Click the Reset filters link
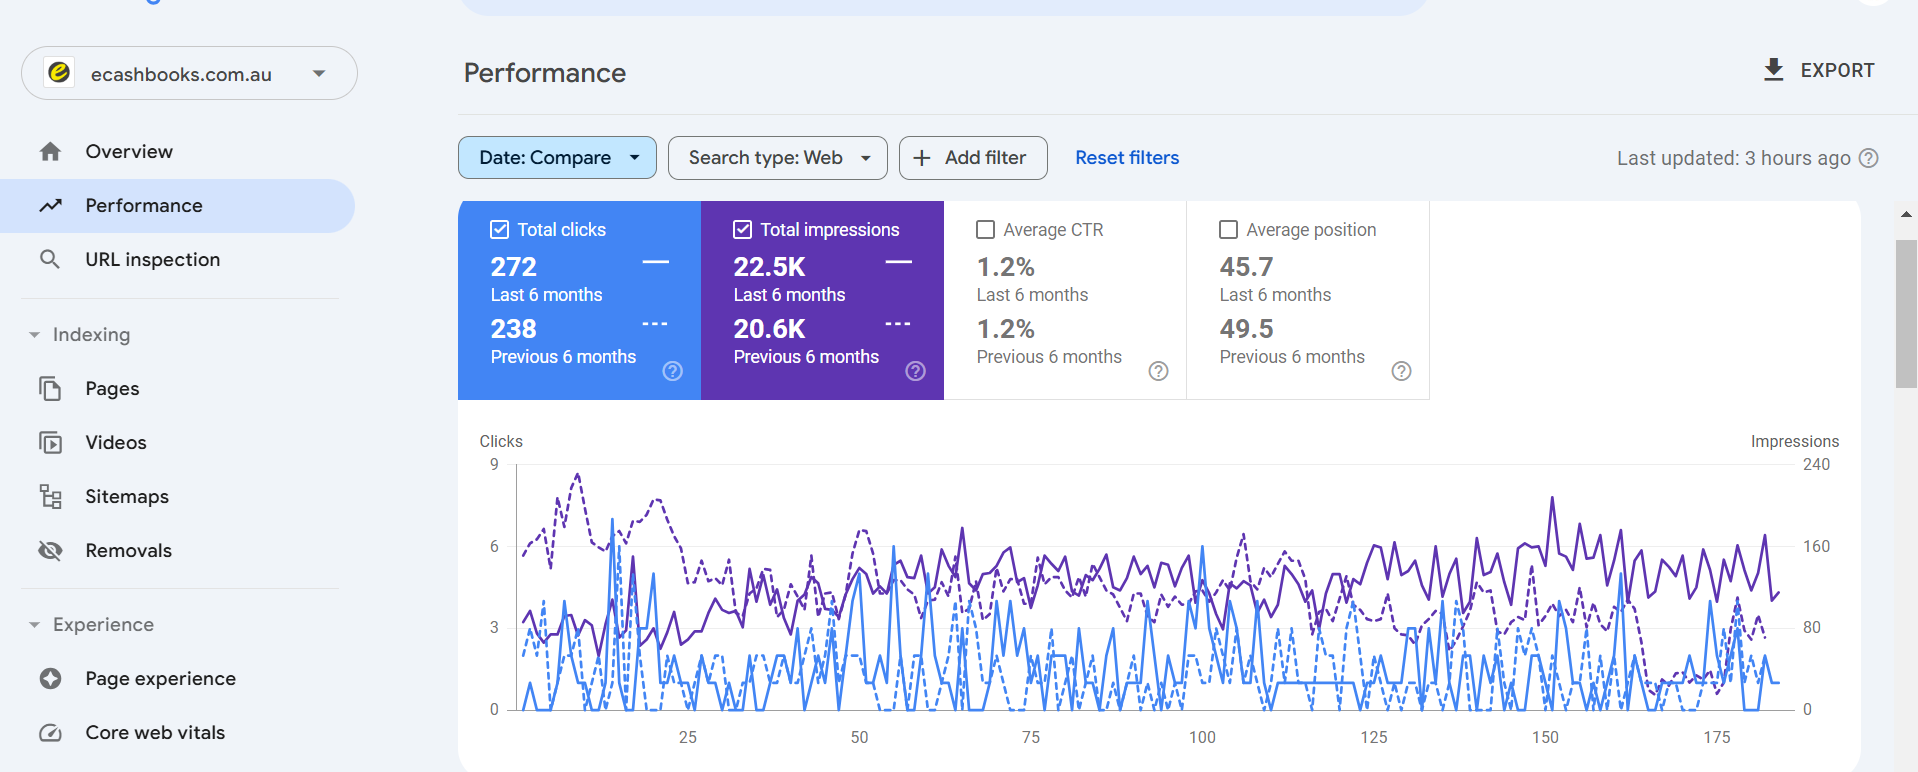Screen dimensions: 1918x772 [x=1126, y=158]
